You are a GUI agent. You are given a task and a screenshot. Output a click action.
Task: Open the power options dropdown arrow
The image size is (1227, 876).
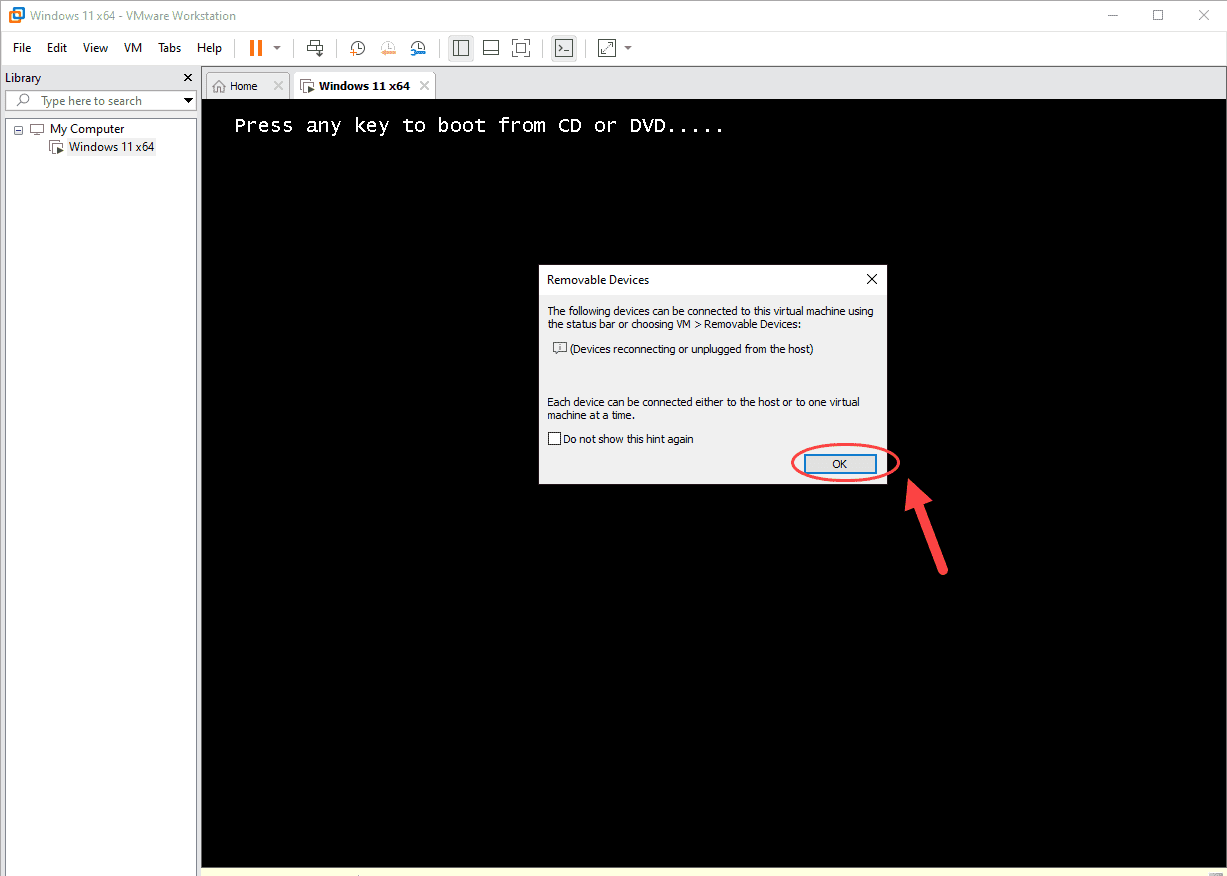coord(277,48)
